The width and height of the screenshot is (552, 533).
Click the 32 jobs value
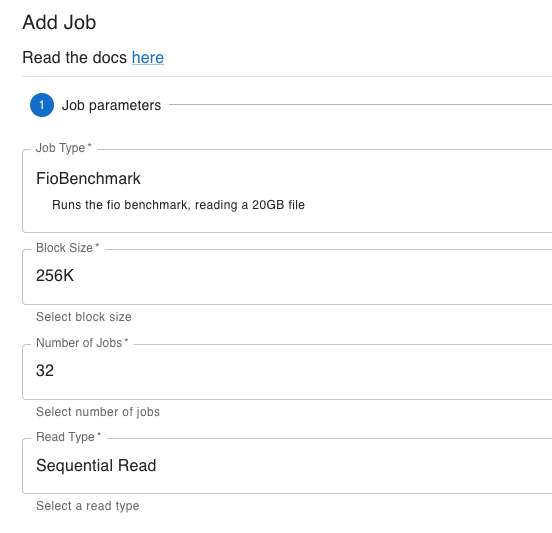point(45,371)
